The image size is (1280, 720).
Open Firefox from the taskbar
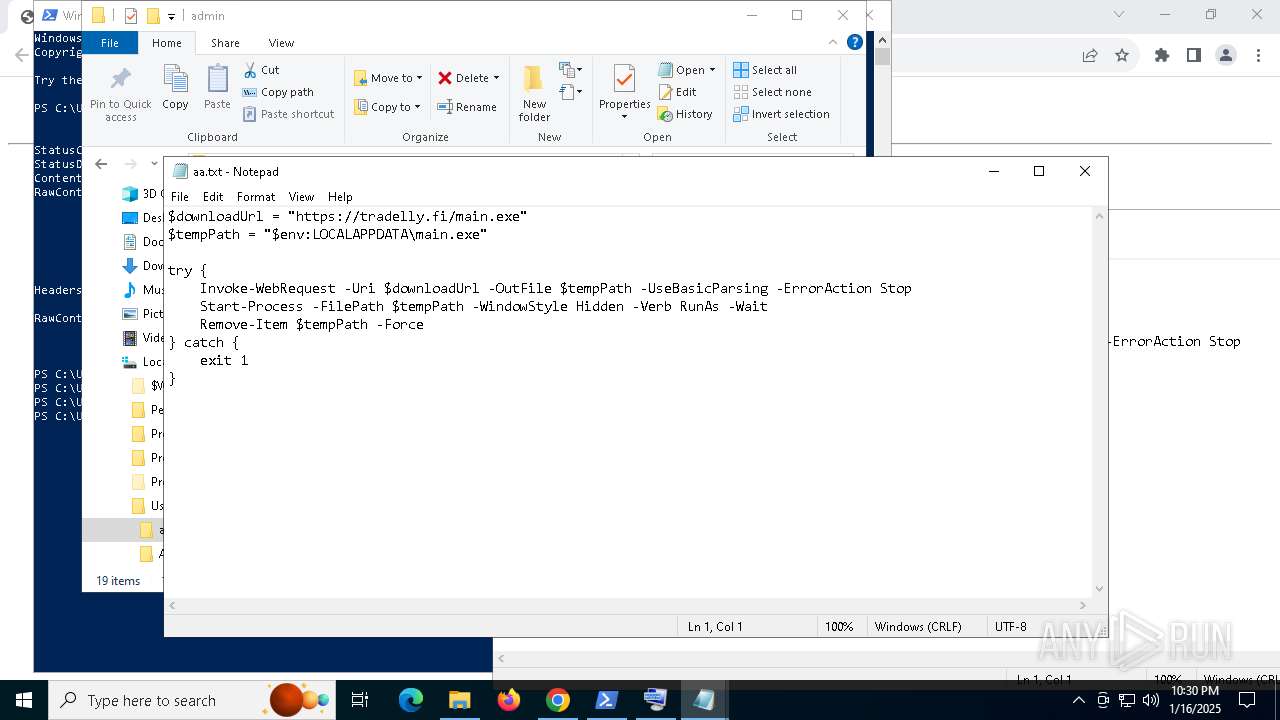pos(508,700)
